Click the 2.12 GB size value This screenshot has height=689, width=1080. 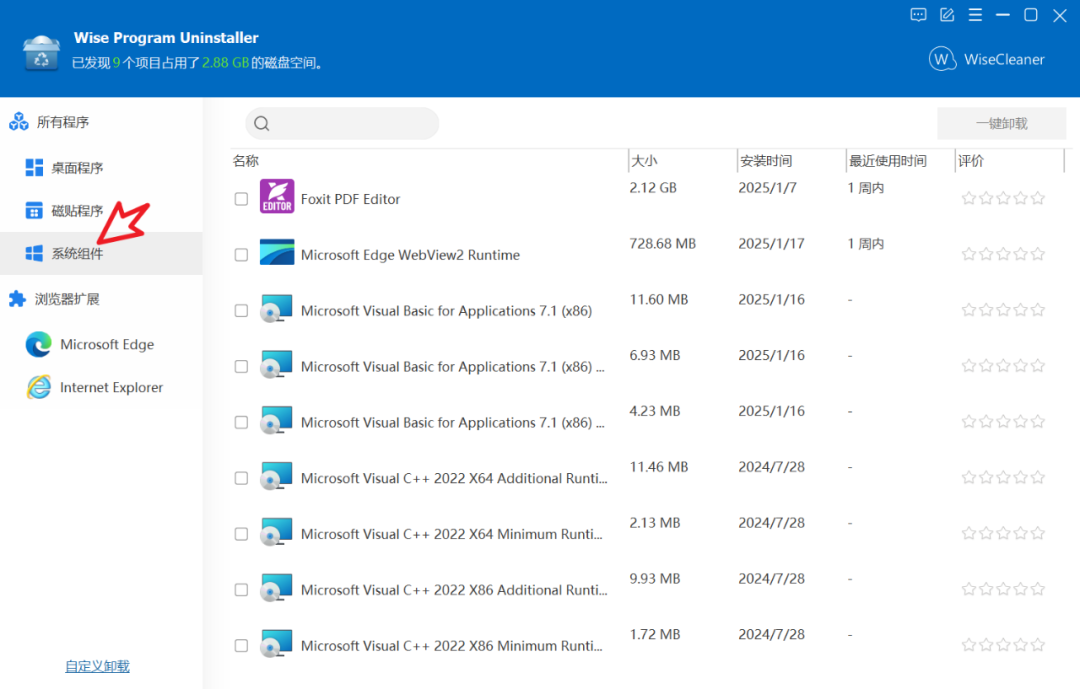(653, 187)
